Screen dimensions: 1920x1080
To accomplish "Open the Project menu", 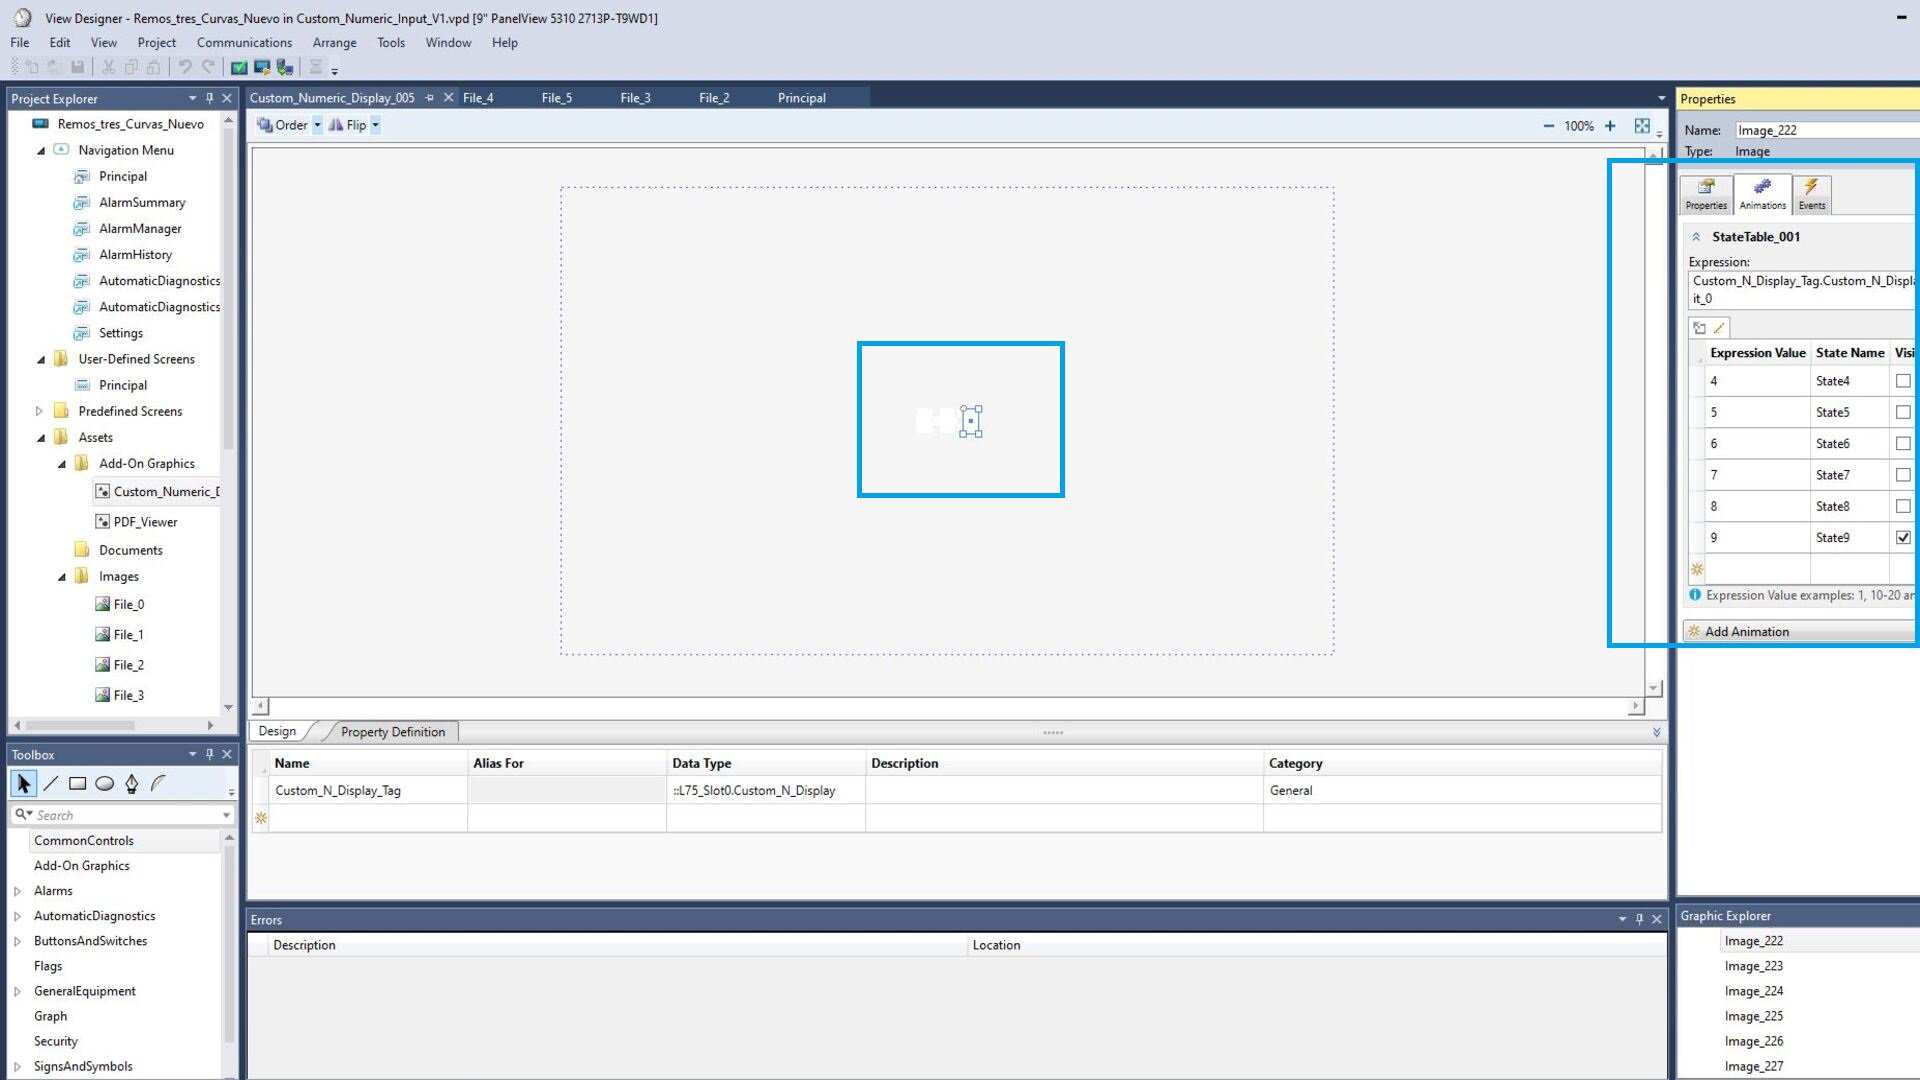I will pyautogui.click(x=156, y=42).
